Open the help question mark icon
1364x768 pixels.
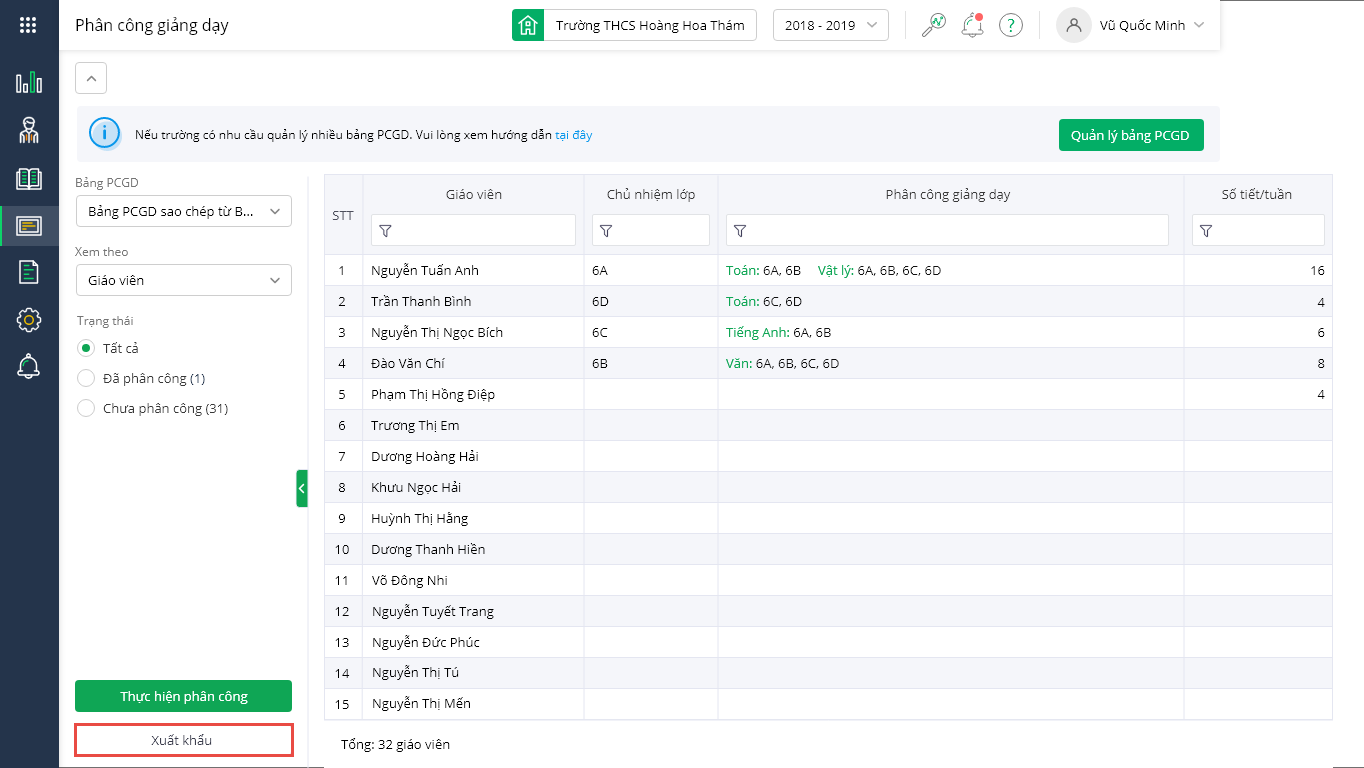pyautogui.click(x=1011, y=25)
